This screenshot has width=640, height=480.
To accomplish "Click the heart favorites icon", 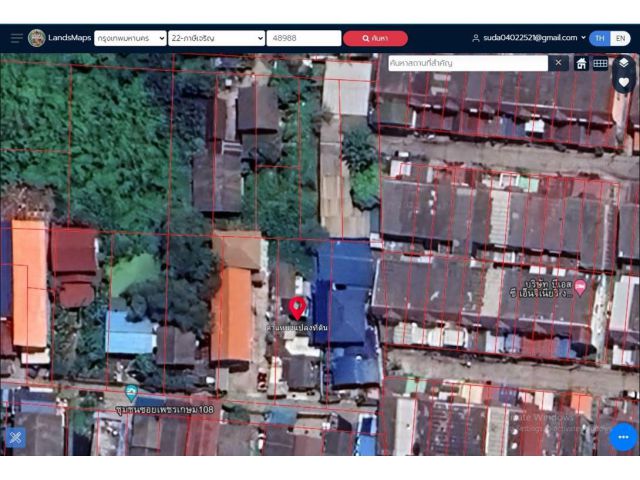I will pyautogui.click(x=624, y=82).
